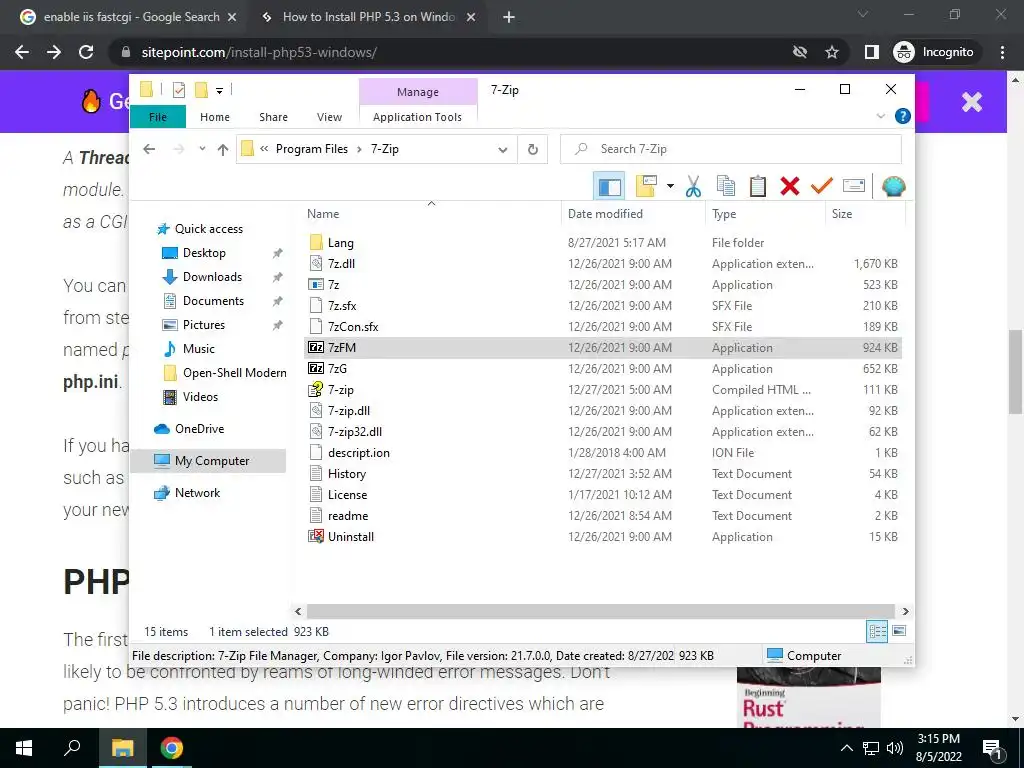The width and height of the screenshot is (1024, 768).
Task: Sort by the Size column header
Action: tap(865, 214)
